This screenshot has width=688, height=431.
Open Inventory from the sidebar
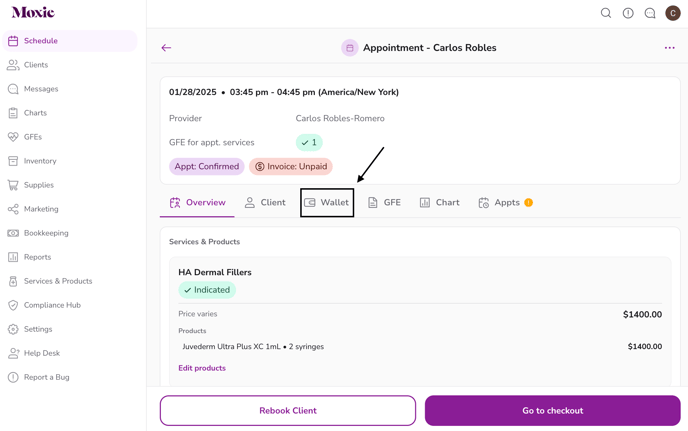(40, 161)
